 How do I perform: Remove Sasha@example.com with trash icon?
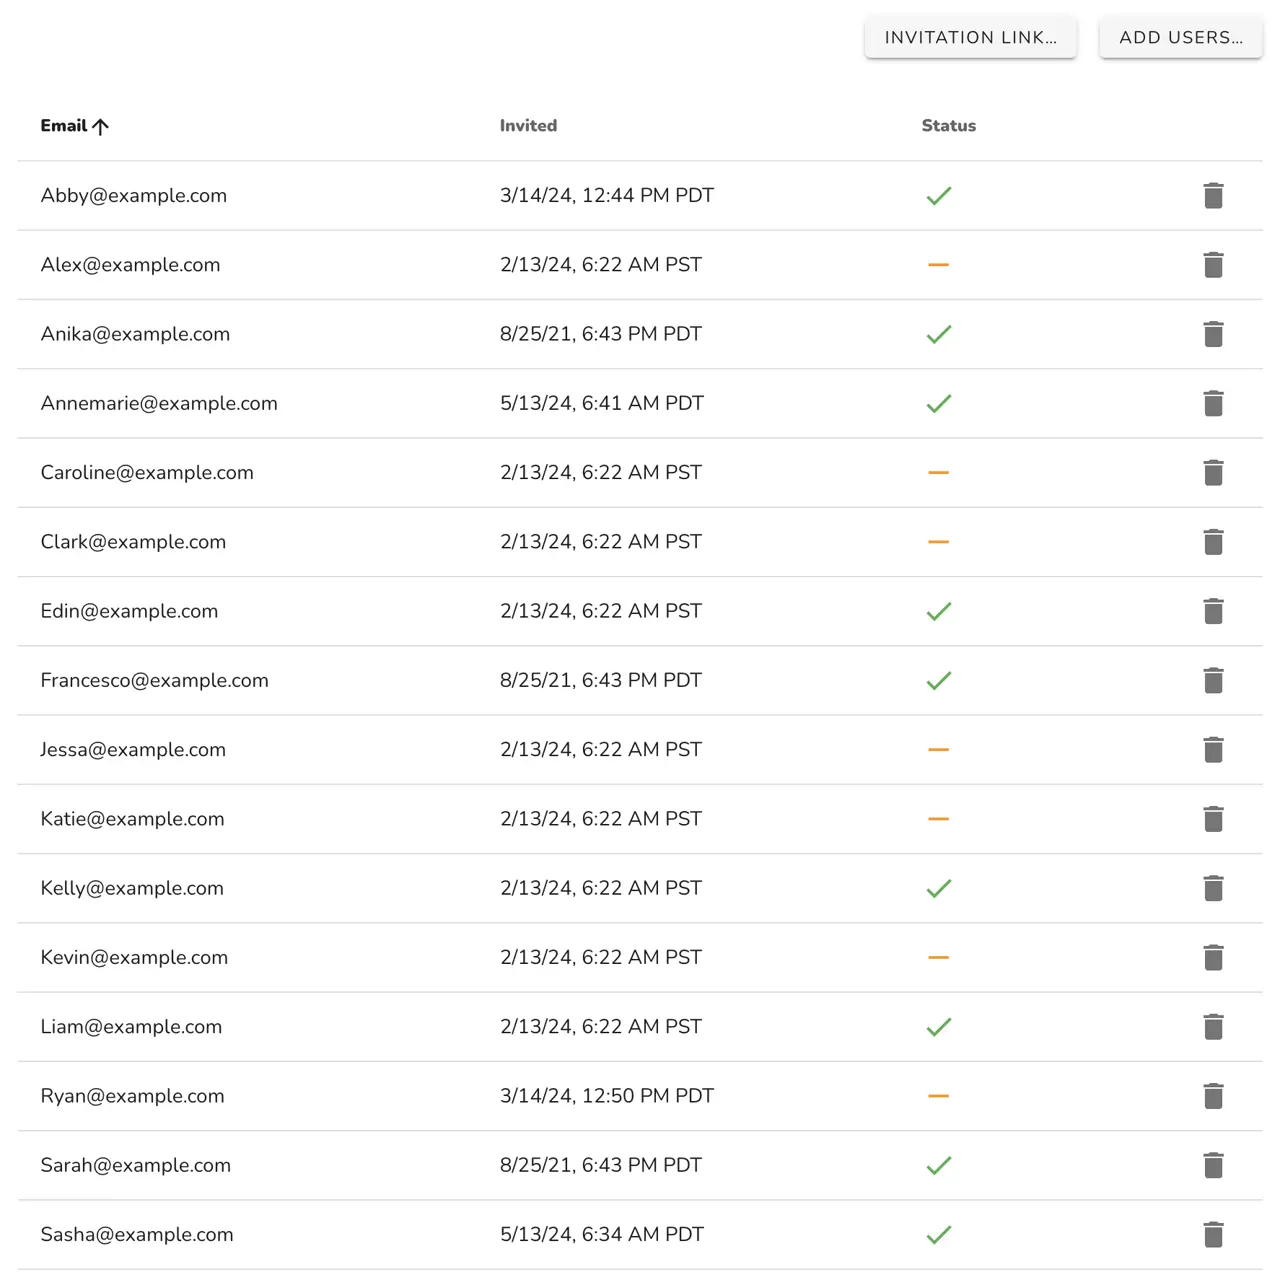pos(1213,1235)
